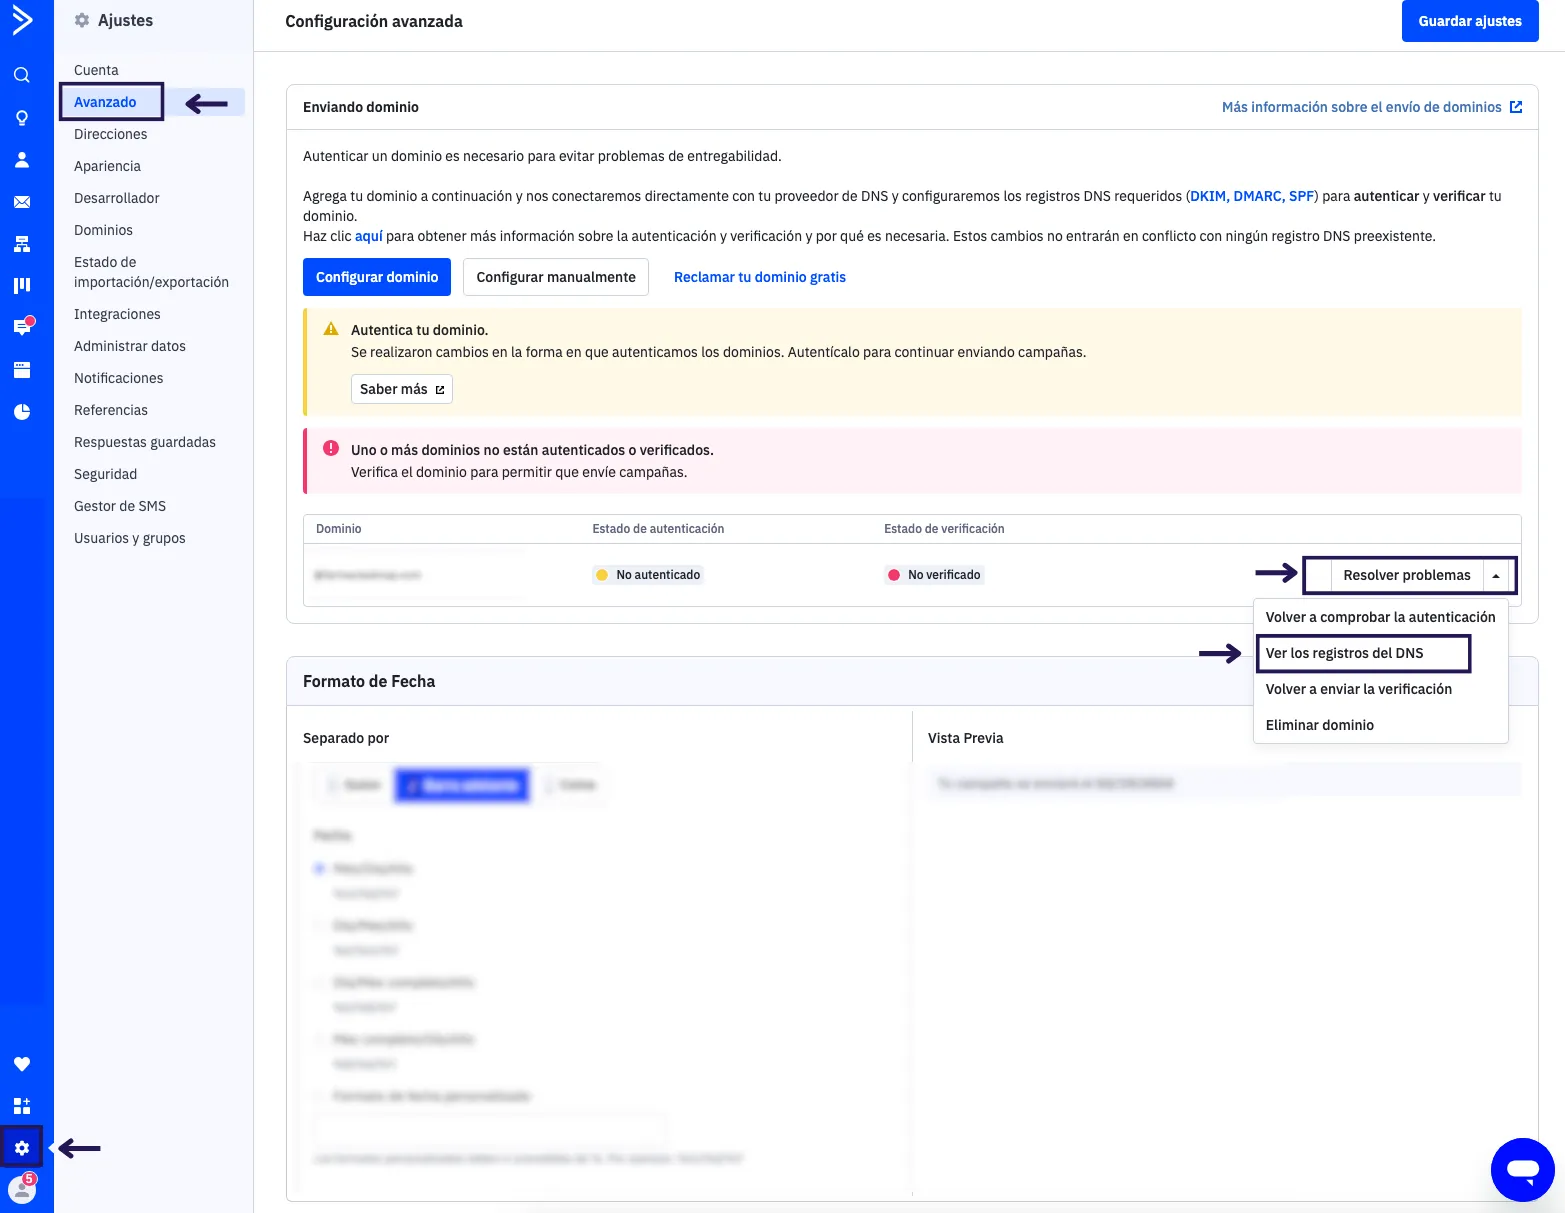Click Guardar ajustes button
The height and width of the screenshot is (1213, 1565).
(1470, 21)
